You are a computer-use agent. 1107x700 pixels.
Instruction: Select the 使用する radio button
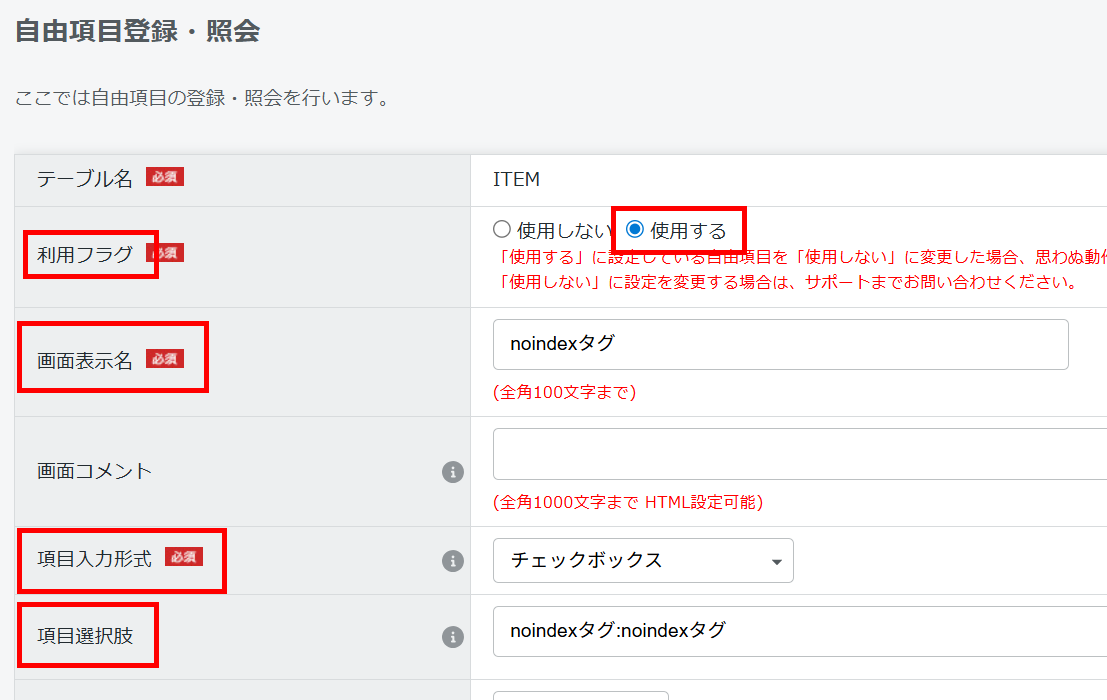(x=635, y=229)
